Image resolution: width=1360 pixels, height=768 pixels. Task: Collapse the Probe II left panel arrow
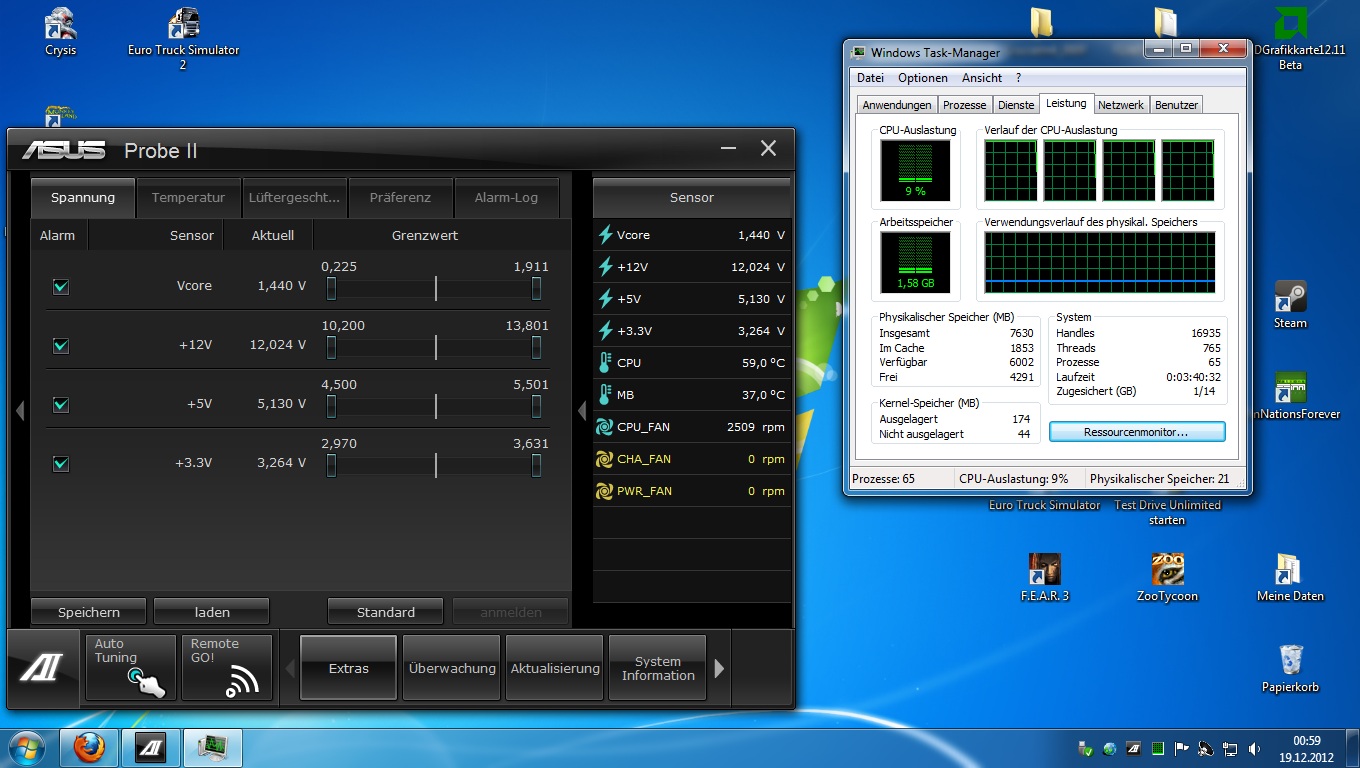[19, 410]
